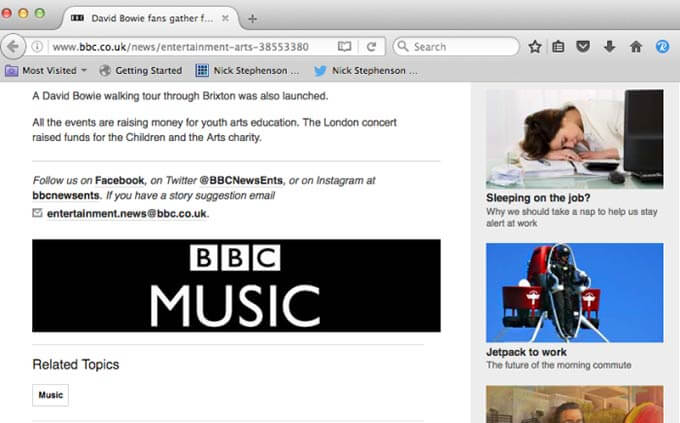Open the blue round extension icon

(662, 46)
